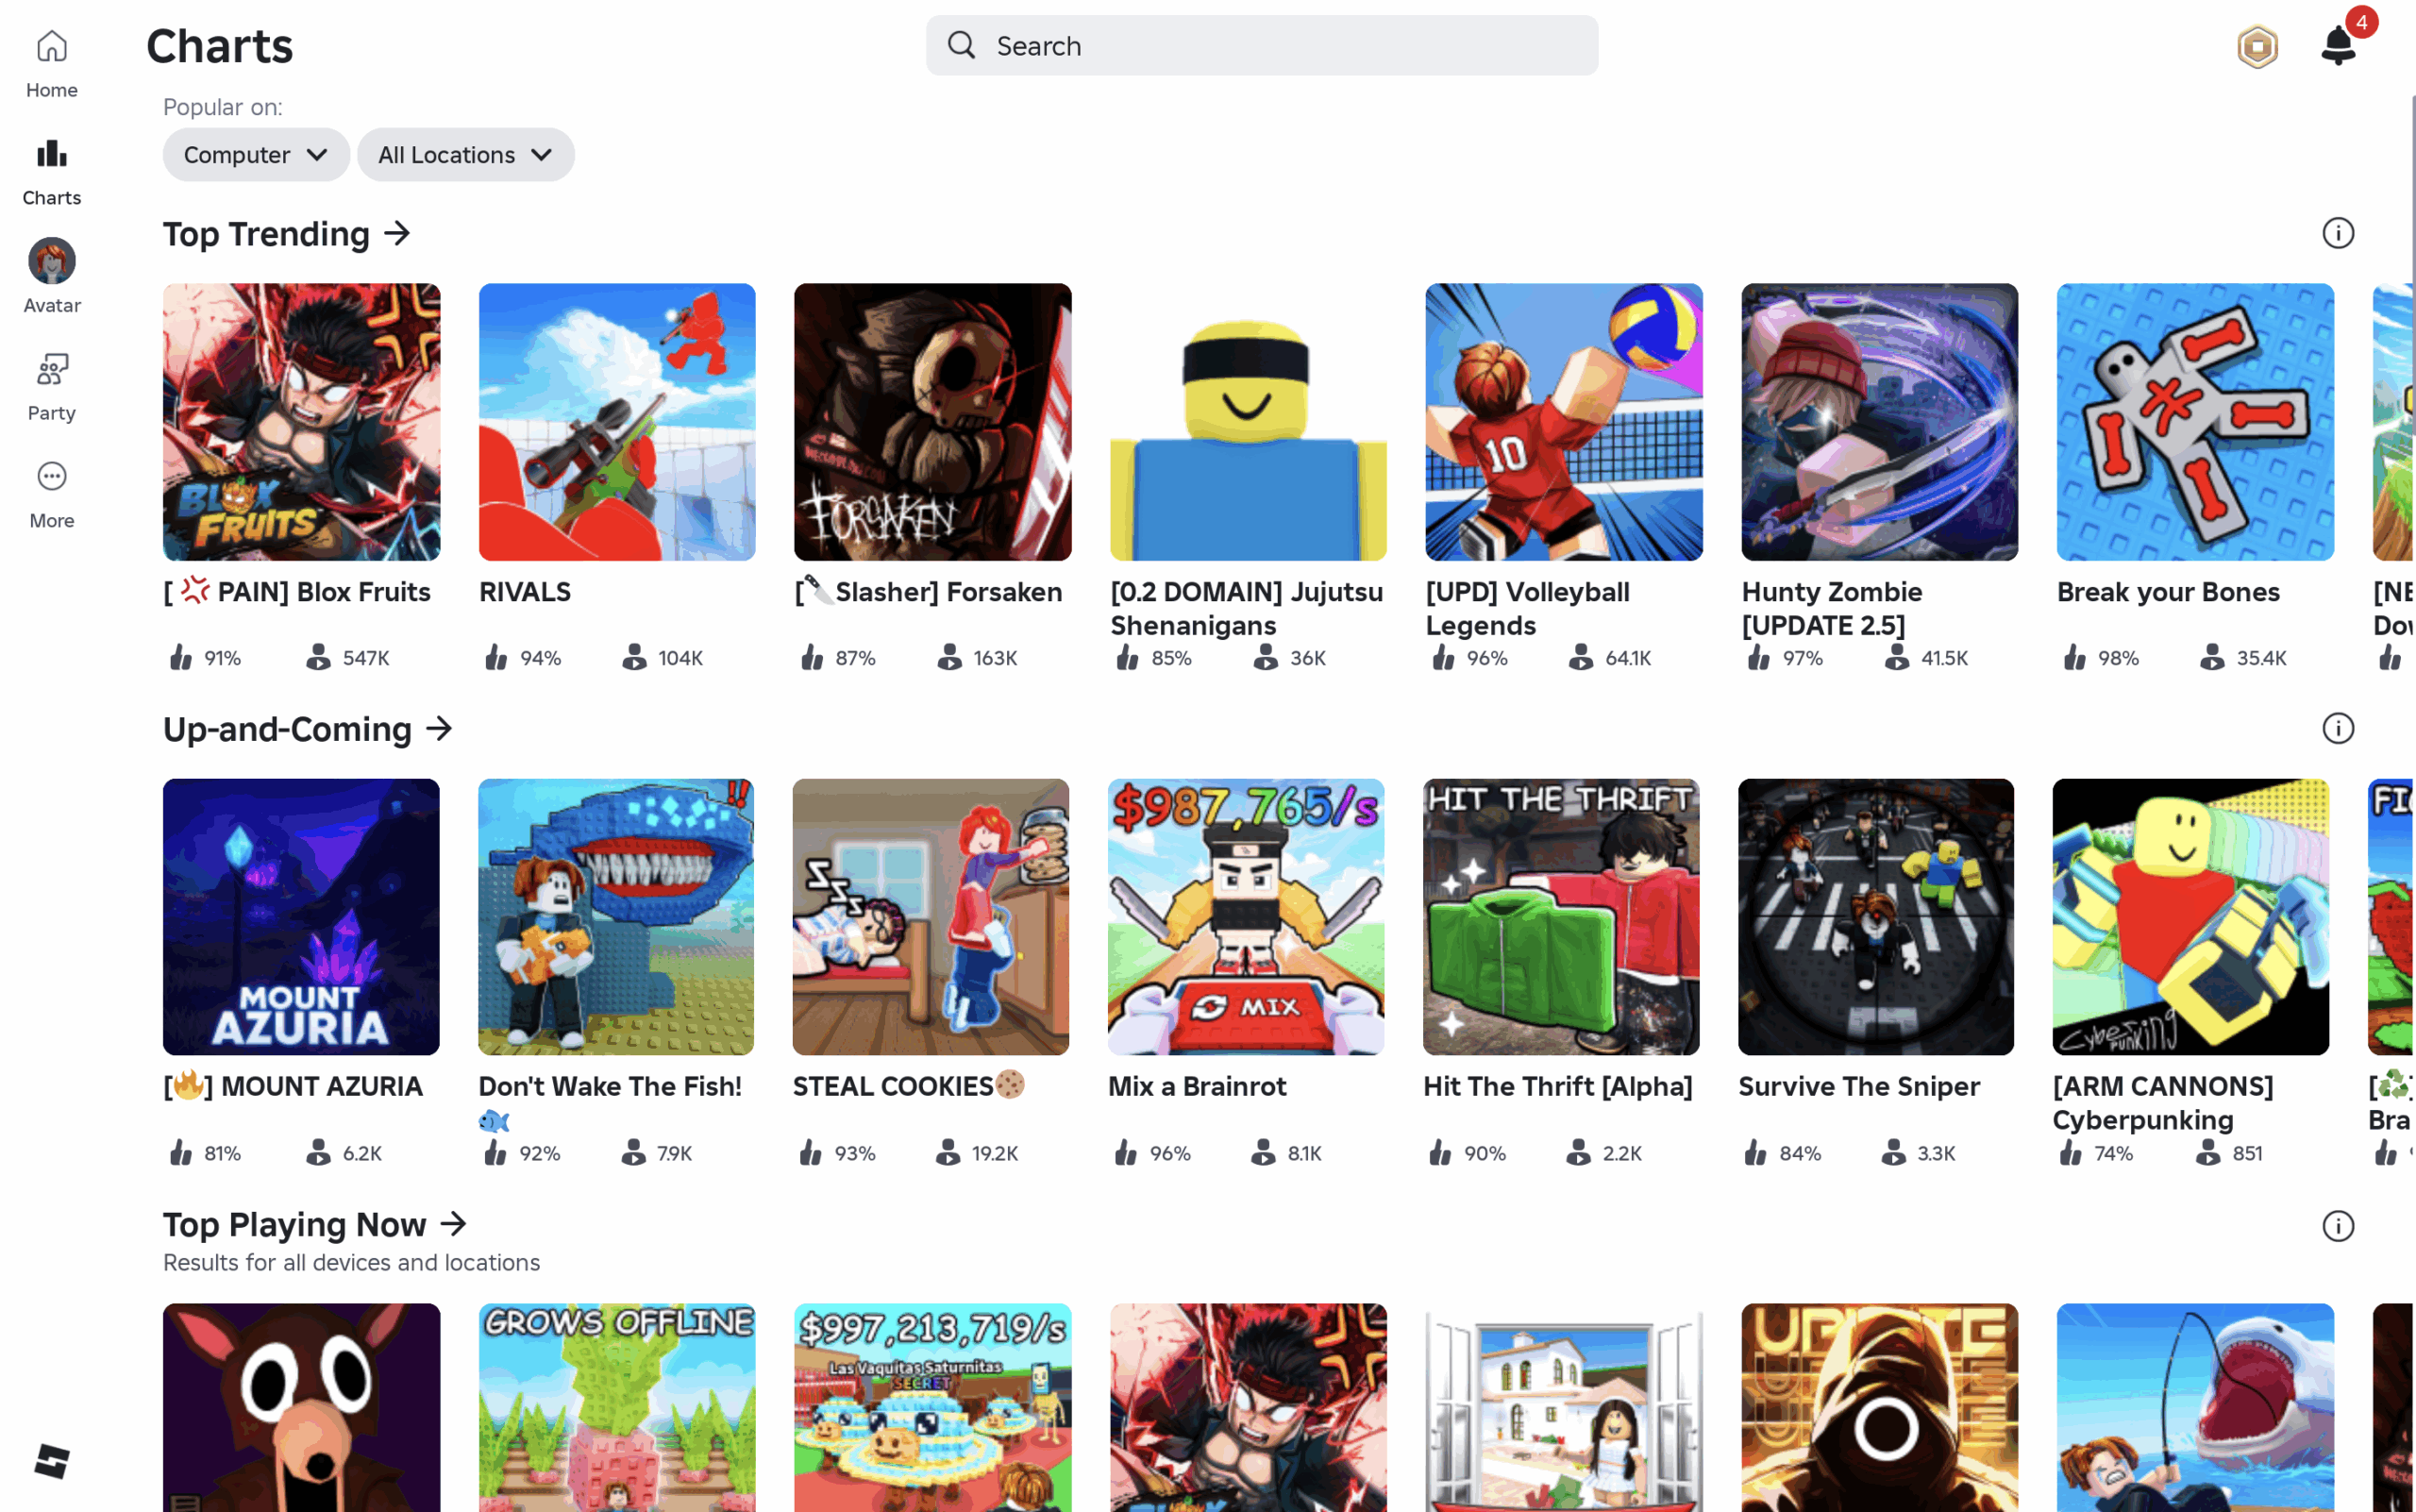2416x1512 pixels.
Task: Open the notifications bell
Action: (x=2339, y=45)
